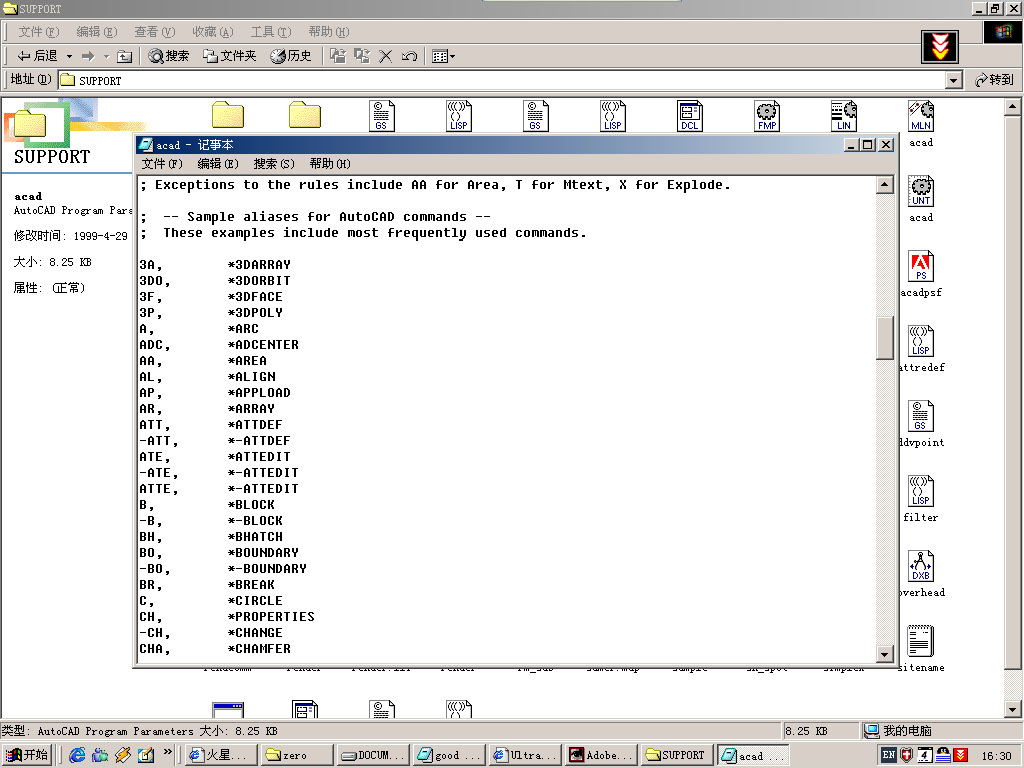Image resolution: width=1024 pixels, height=768 pixels.
Task: Click the Undo toolbar icon in Explorer
Action: tap(409, 56)
